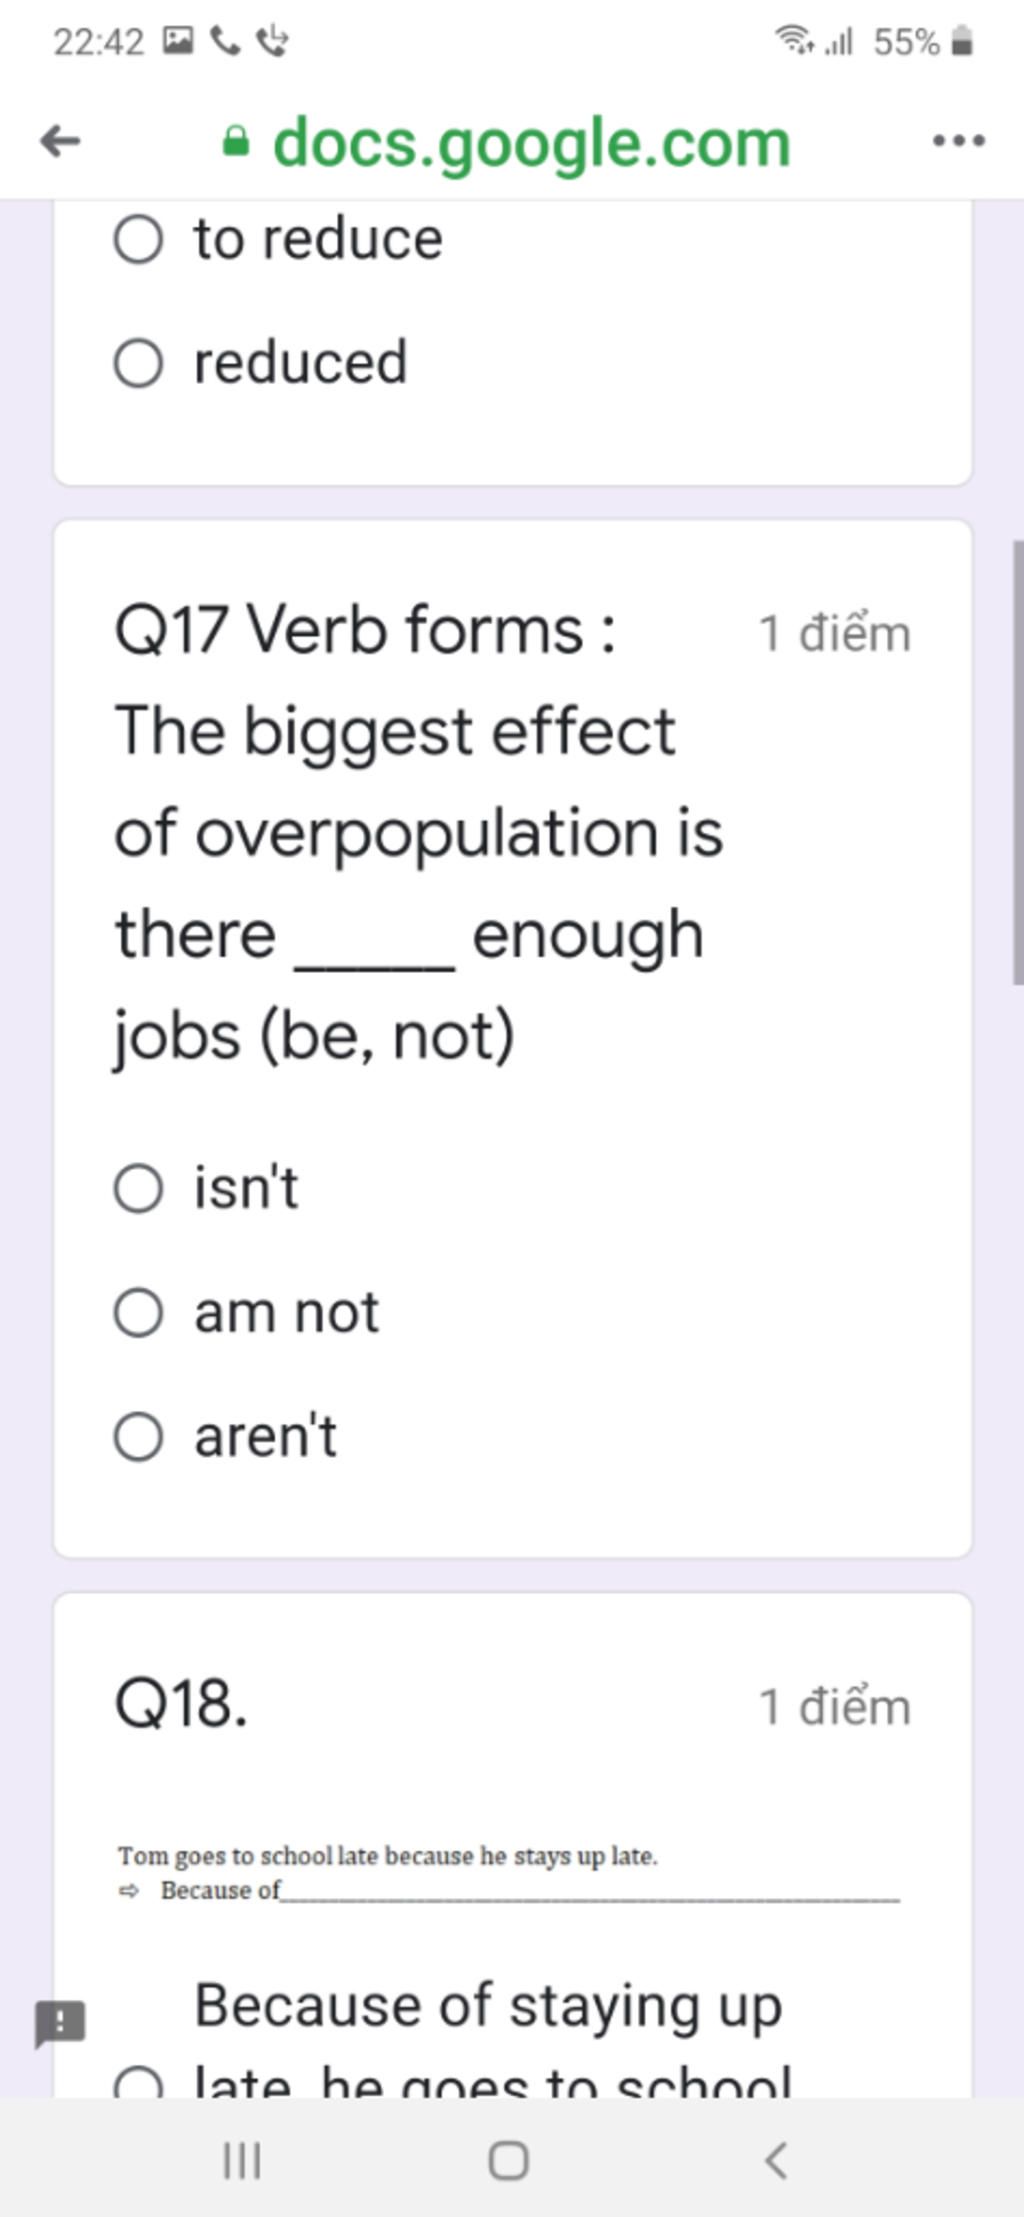This screenshot has height=2217, width=1024.
Task: Open the three-dot browser menu
Action: pos(958,141)
